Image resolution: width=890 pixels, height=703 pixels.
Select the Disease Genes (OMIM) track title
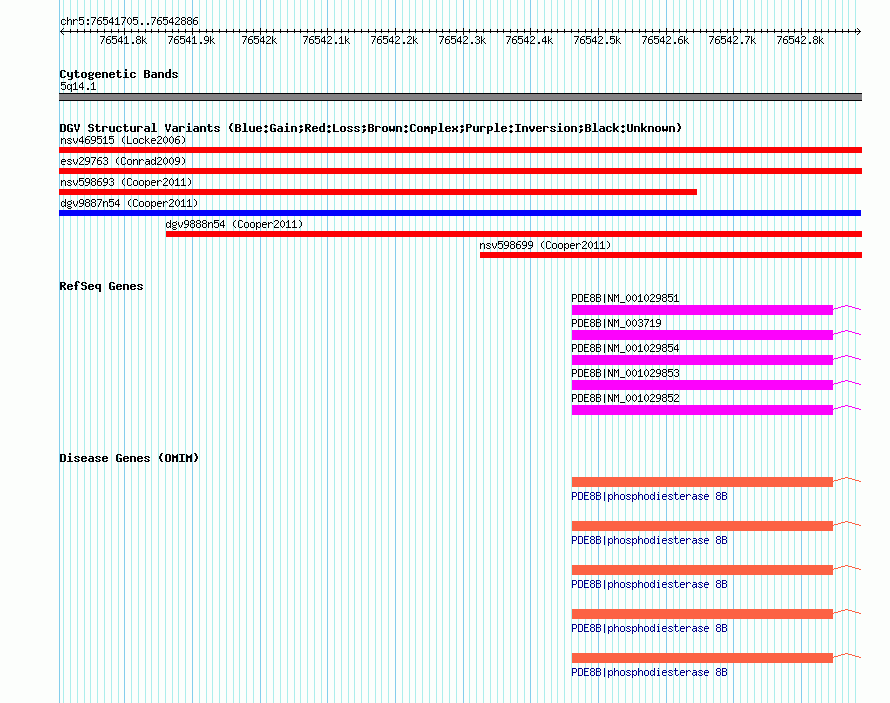[129, 458]
